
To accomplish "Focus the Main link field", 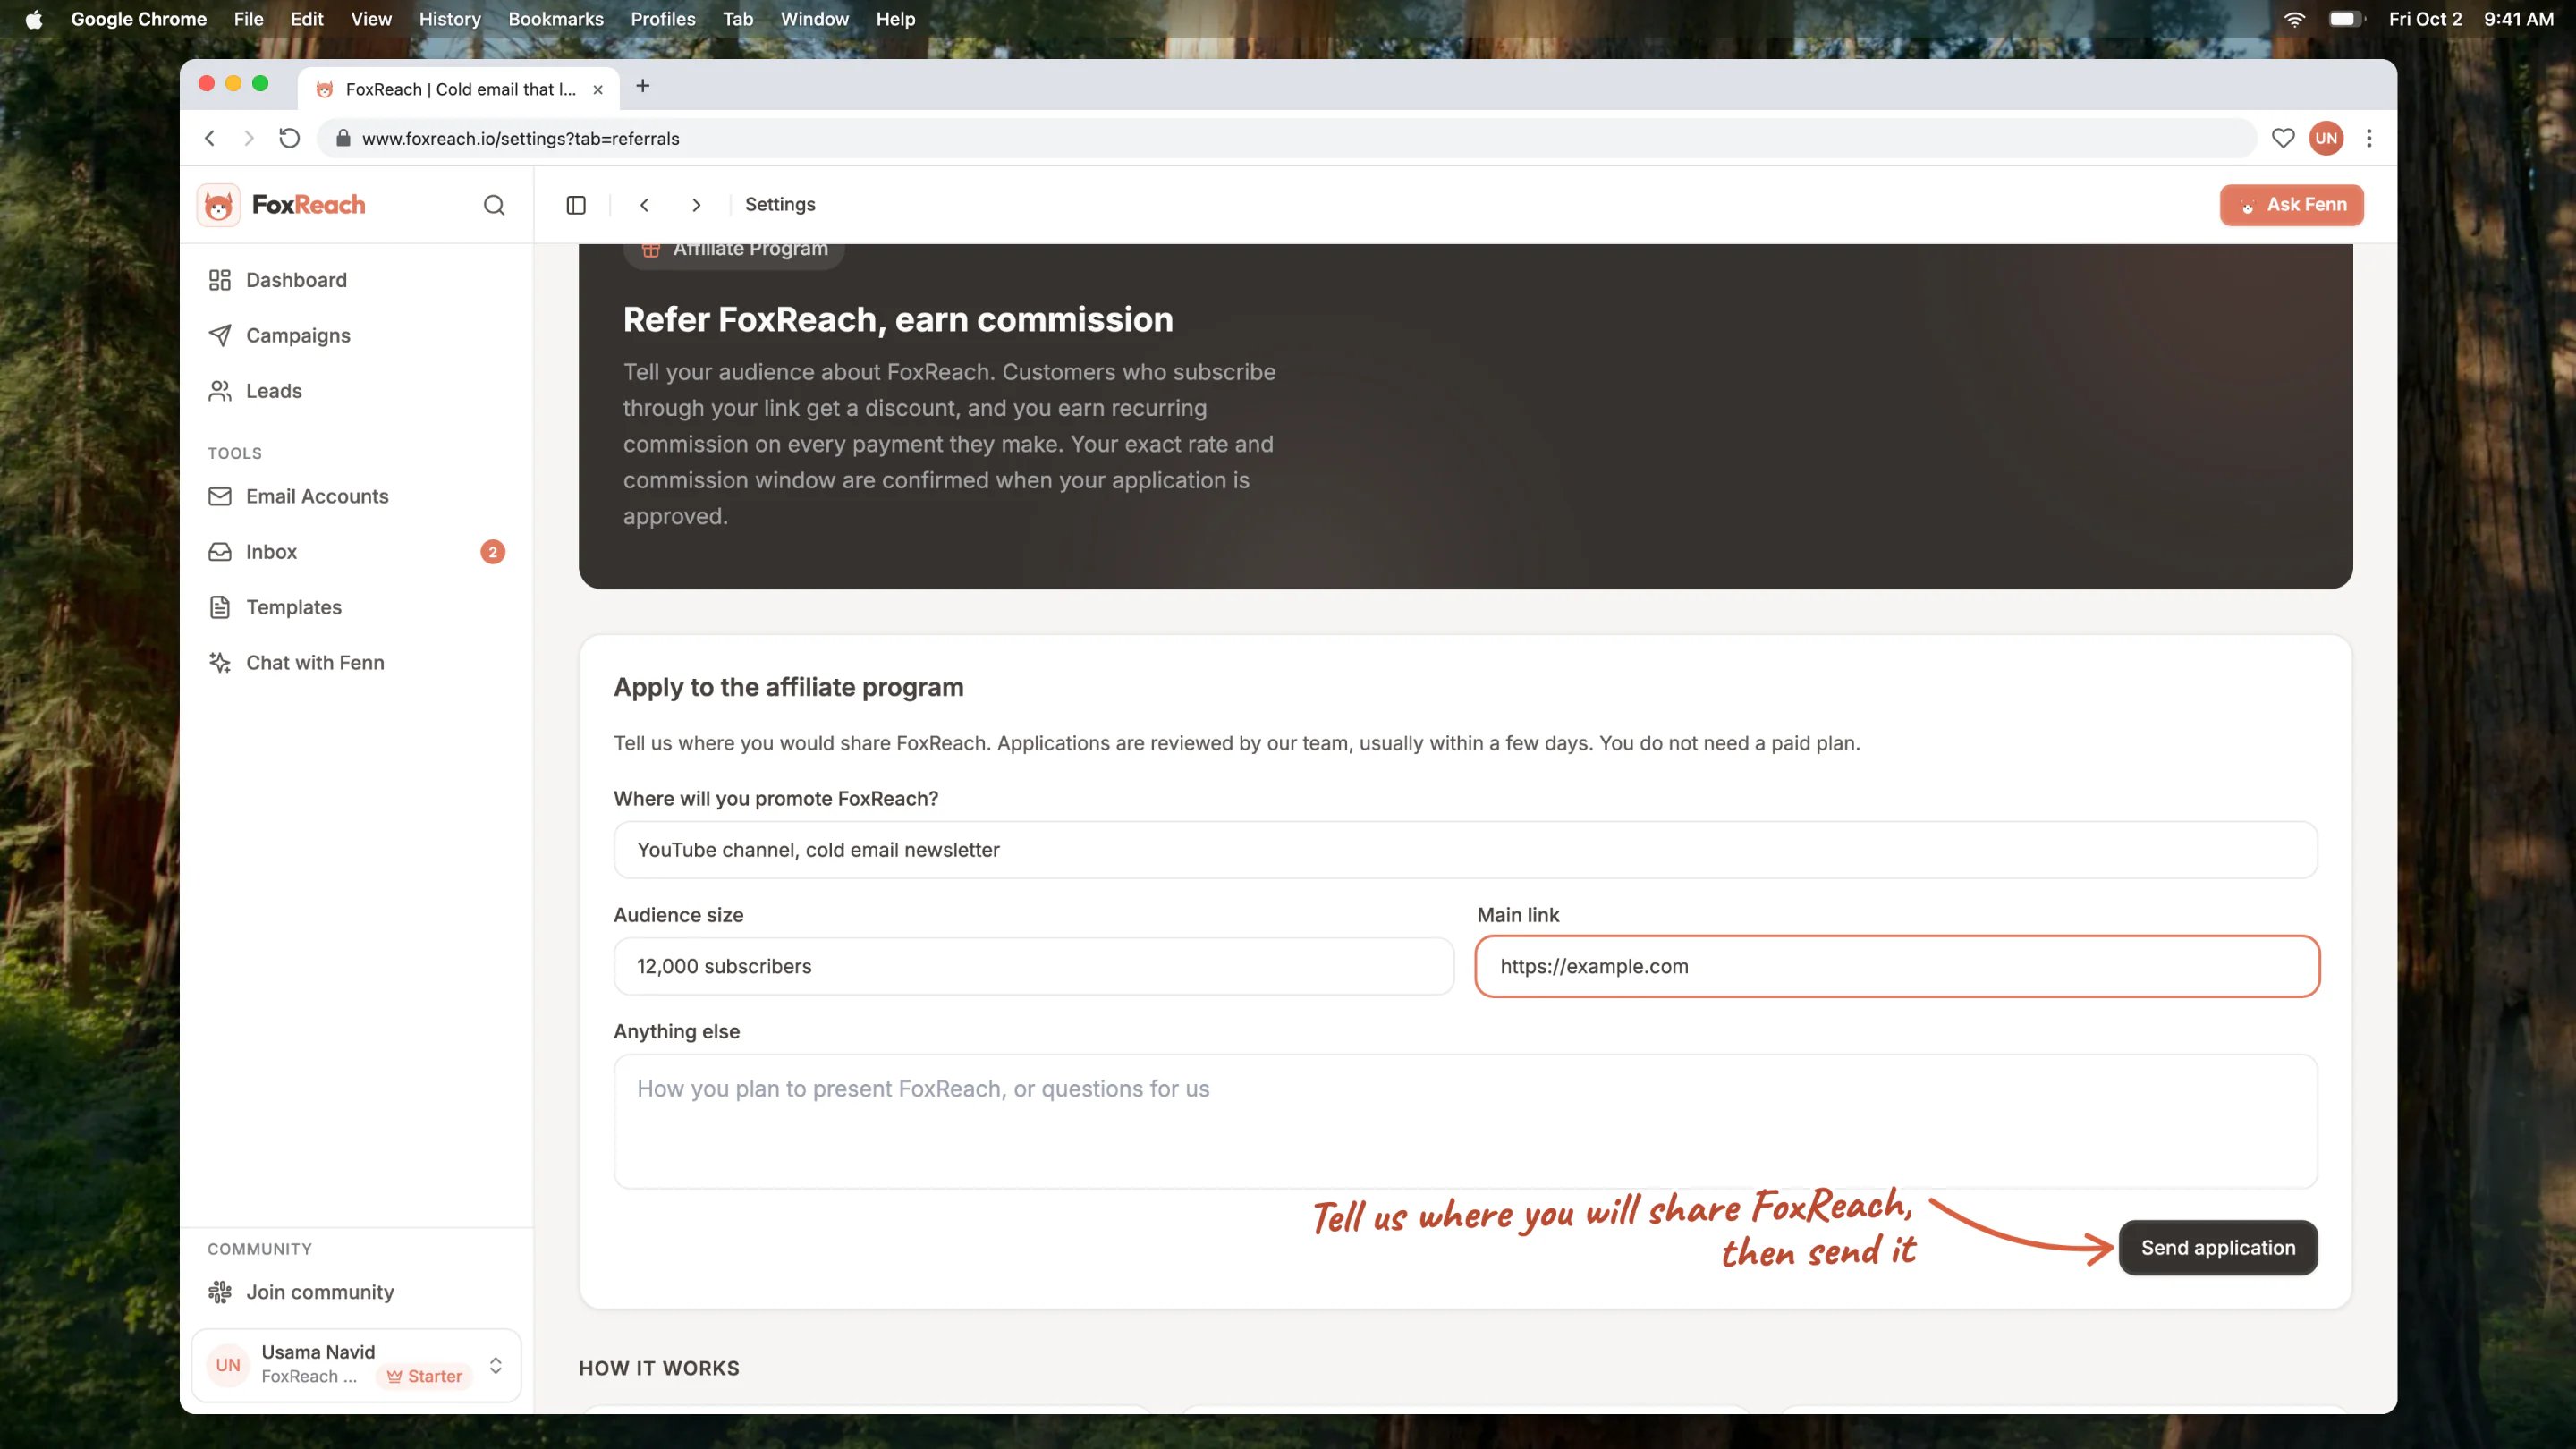I will (x=1897, y=966).
